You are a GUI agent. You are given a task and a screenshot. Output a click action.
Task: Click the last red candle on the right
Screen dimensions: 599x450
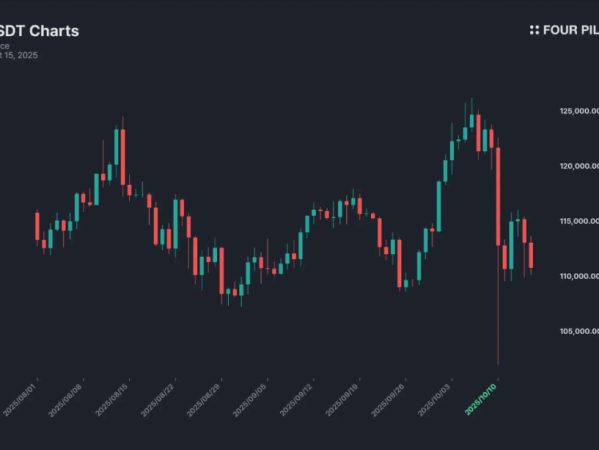(x=531, y=255)
